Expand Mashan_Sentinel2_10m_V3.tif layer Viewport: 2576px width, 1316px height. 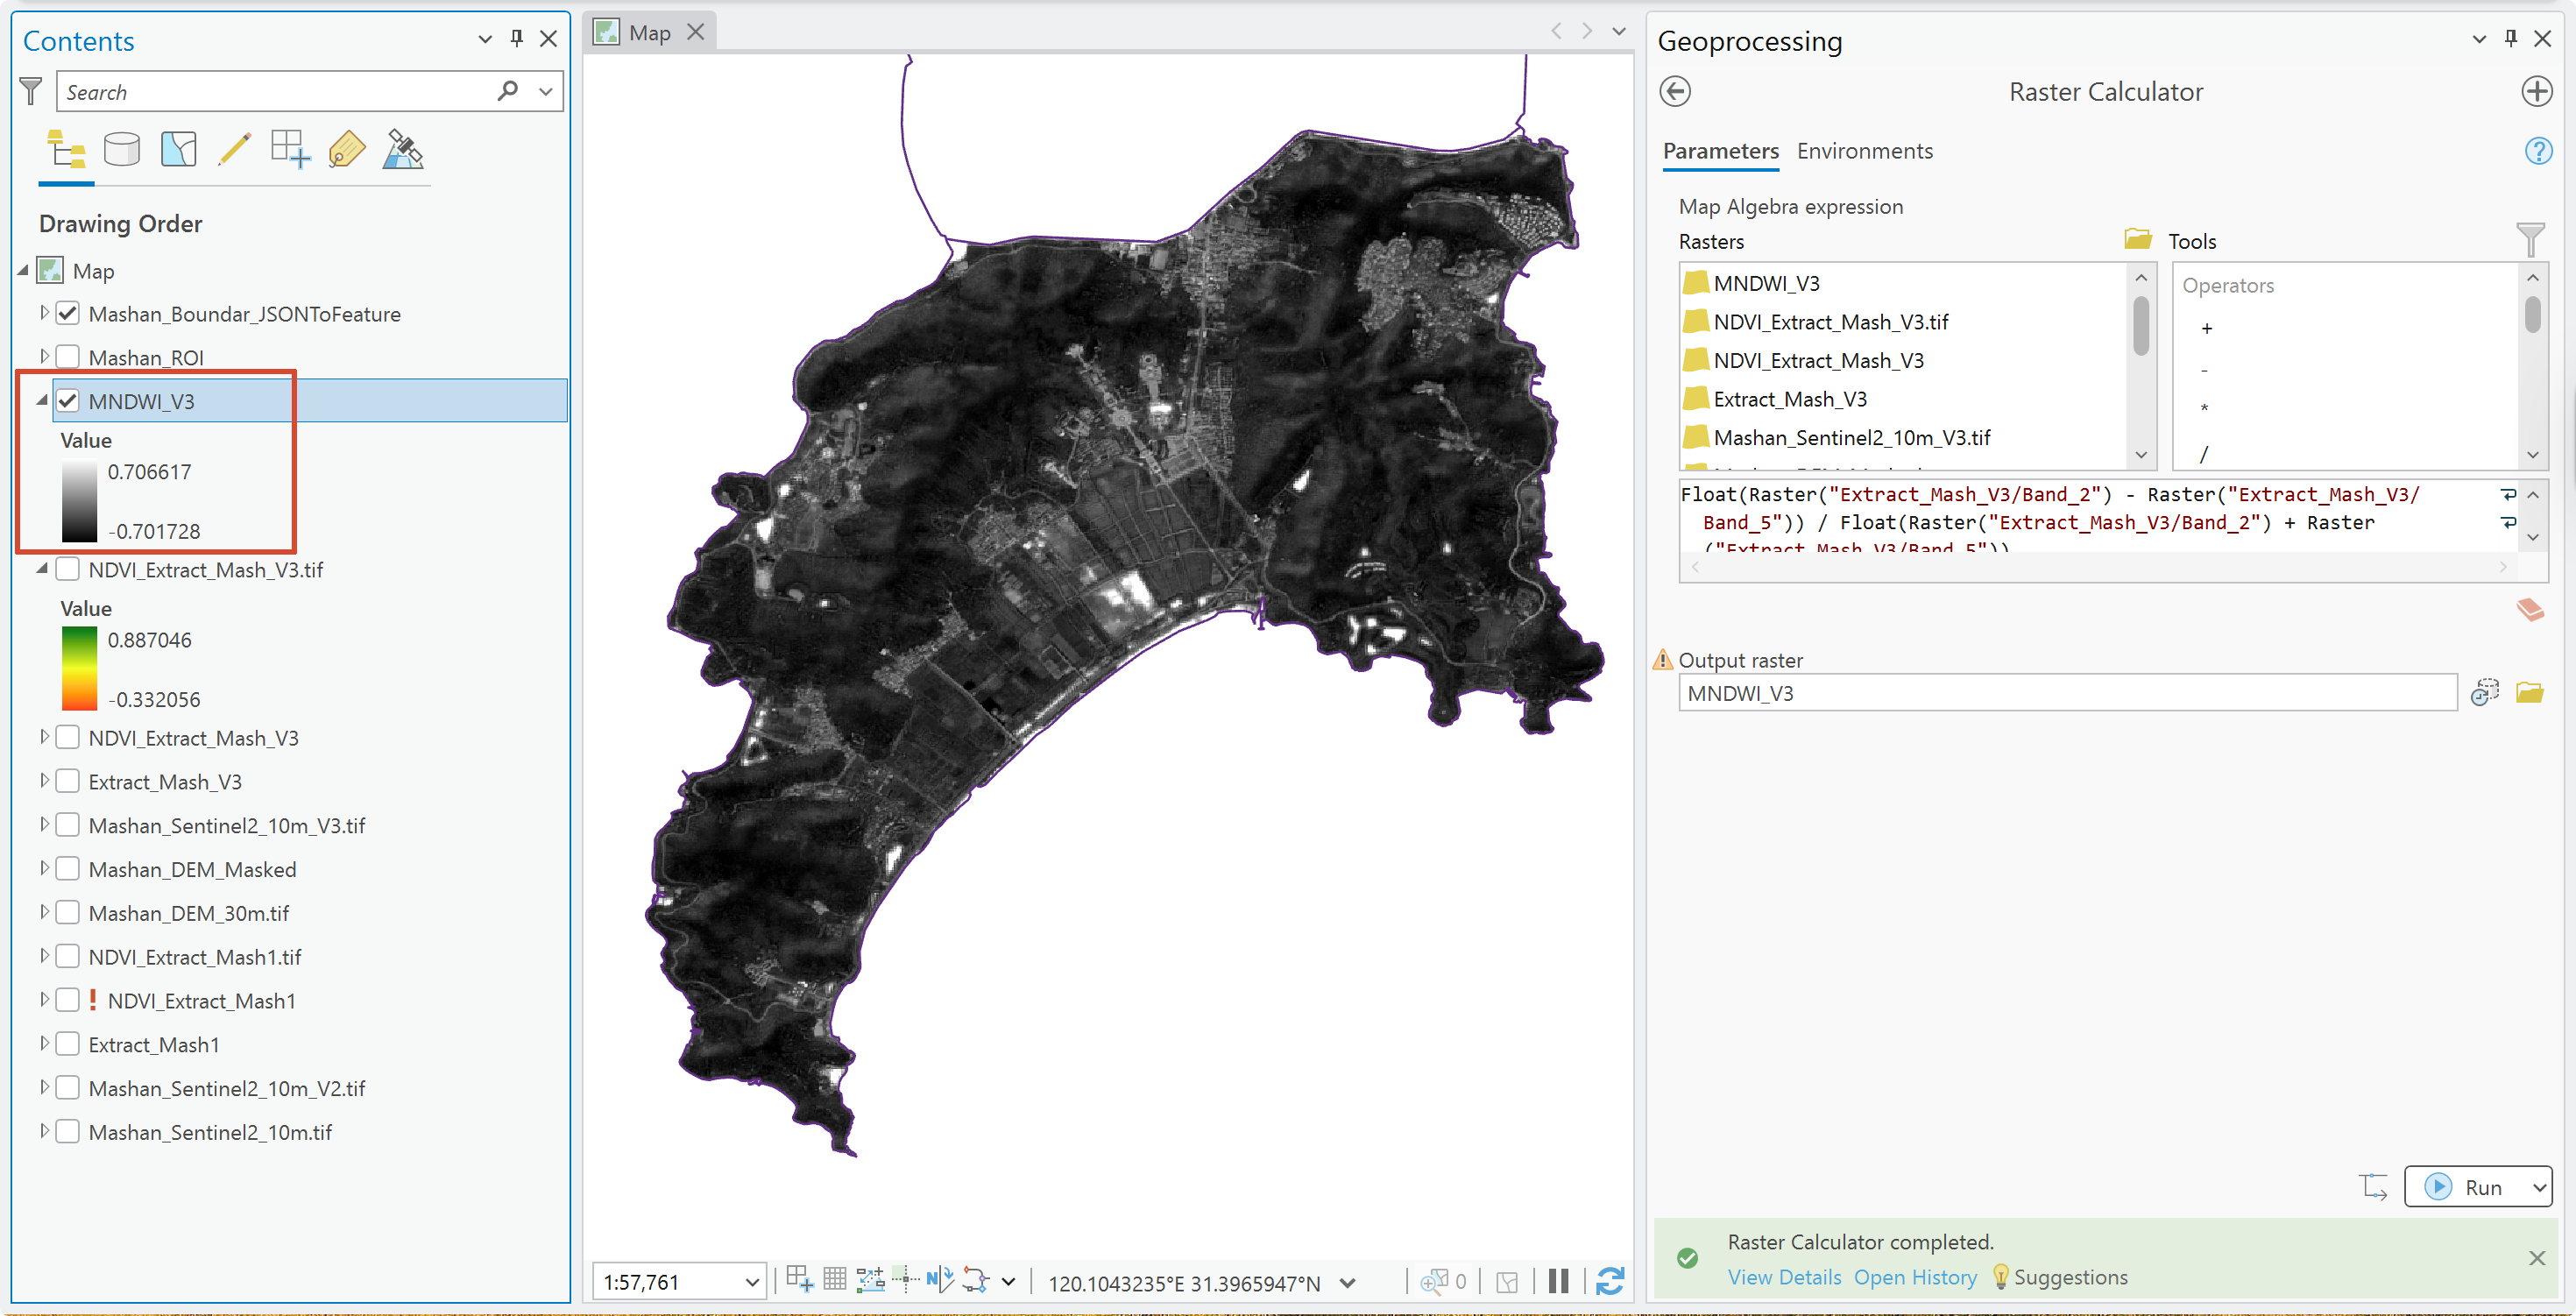[x=44, y=824]
